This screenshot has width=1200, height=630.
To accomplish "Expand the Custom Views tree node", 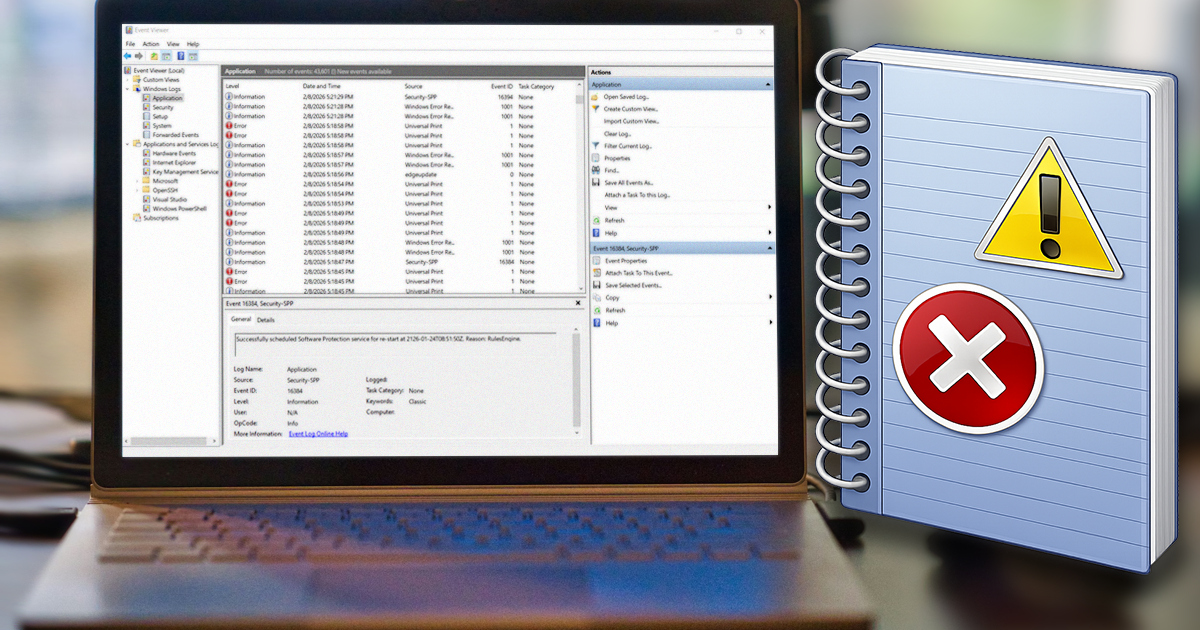I will tap(128, 80).
